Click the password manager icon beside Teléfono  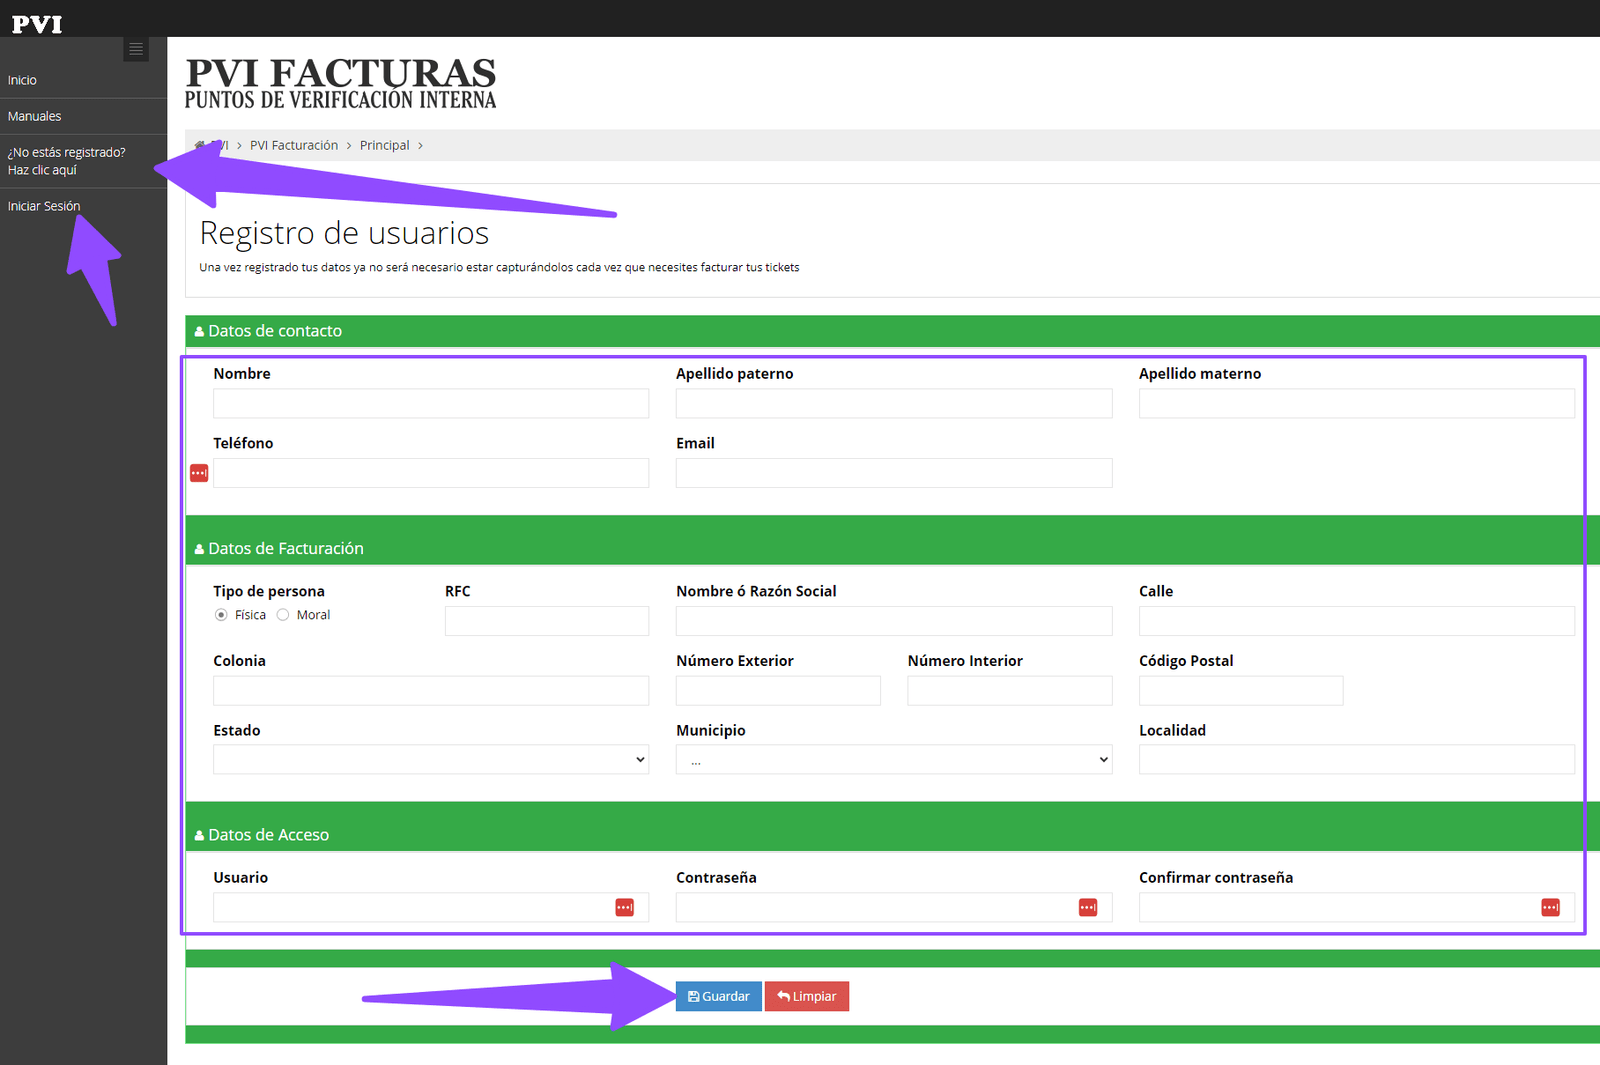pos(199,473)
